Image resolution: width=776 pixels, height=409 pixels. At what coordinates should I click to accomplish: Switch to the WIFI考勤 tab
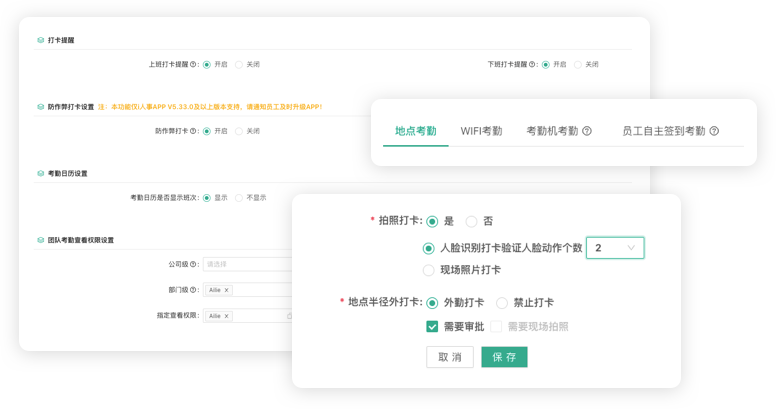(481, 131)
